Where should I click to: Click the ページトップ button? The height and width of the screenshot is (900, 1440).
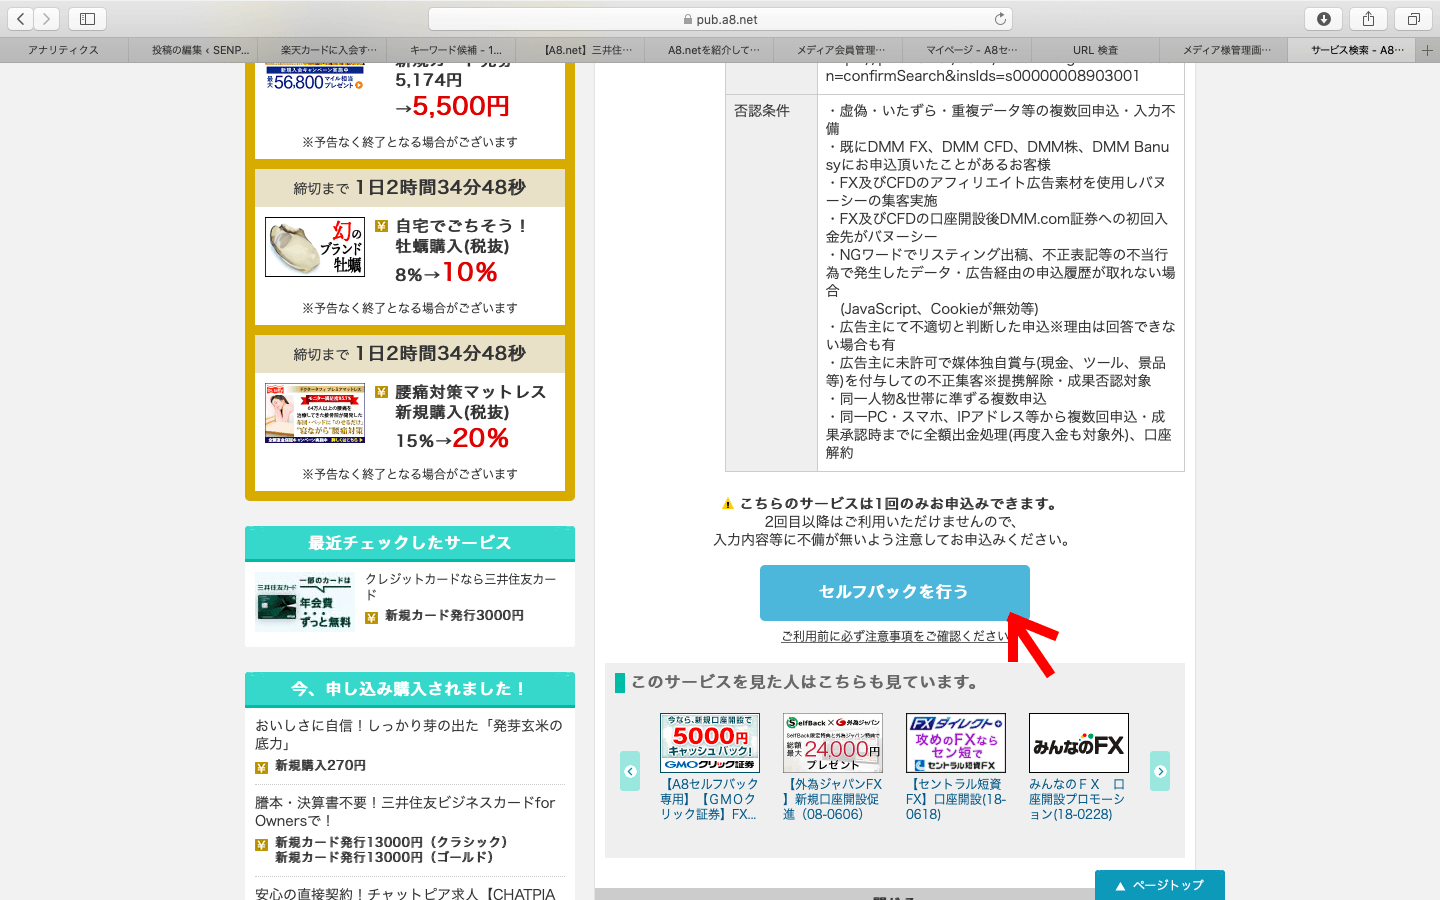(x=1160, y=885)
